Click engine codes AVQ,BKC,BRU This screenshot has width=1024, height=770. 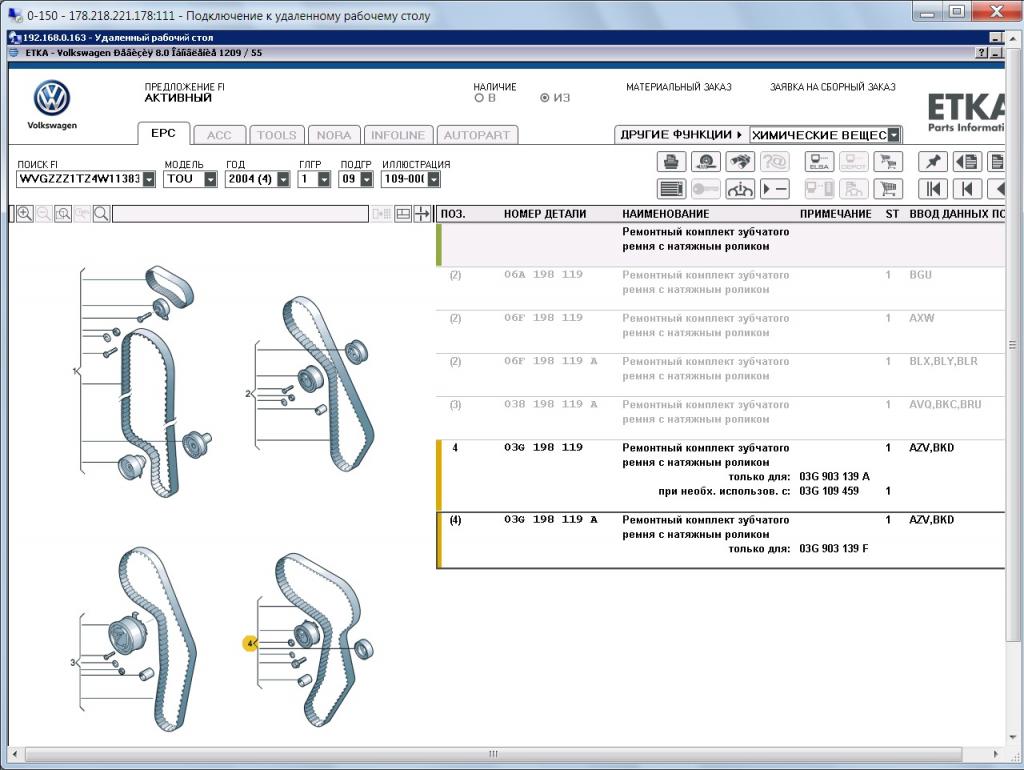click(945, 404)
